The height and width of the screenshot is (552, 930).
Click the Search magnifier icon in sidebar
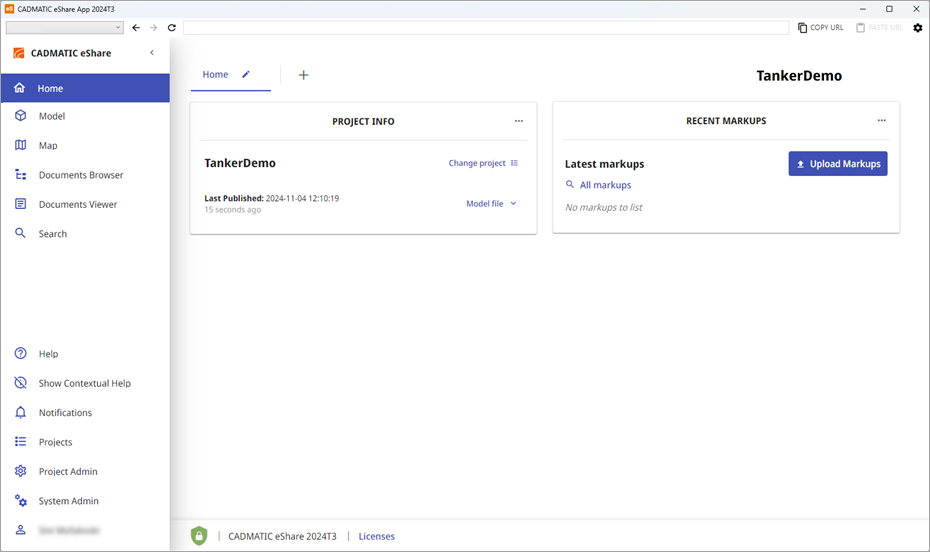(x=20, y=234)
